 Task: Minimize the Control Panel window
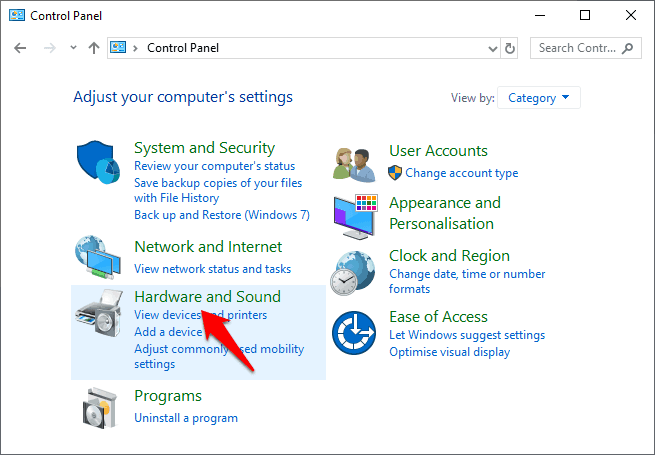[x=540, y=15]
